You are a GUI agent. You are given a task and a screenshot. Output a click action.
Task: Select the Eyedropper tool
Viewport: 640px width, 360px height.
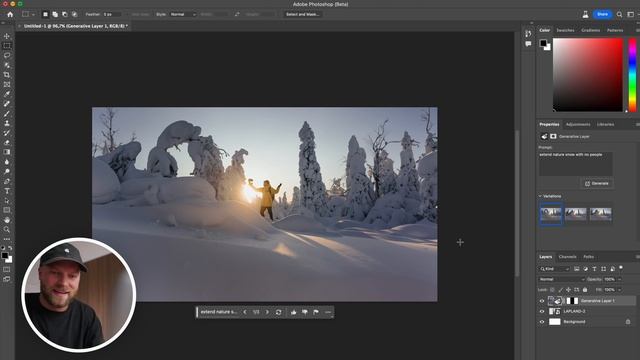[7, 94]
